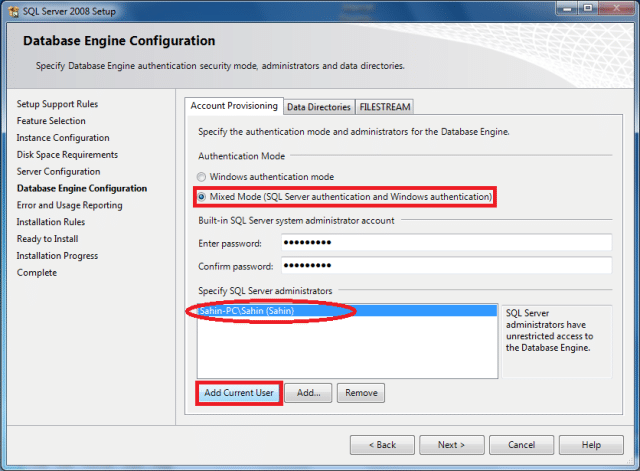Click Instance Configuration step
The width and height of the screenshot is (640, 471).
tap(63, 138)
